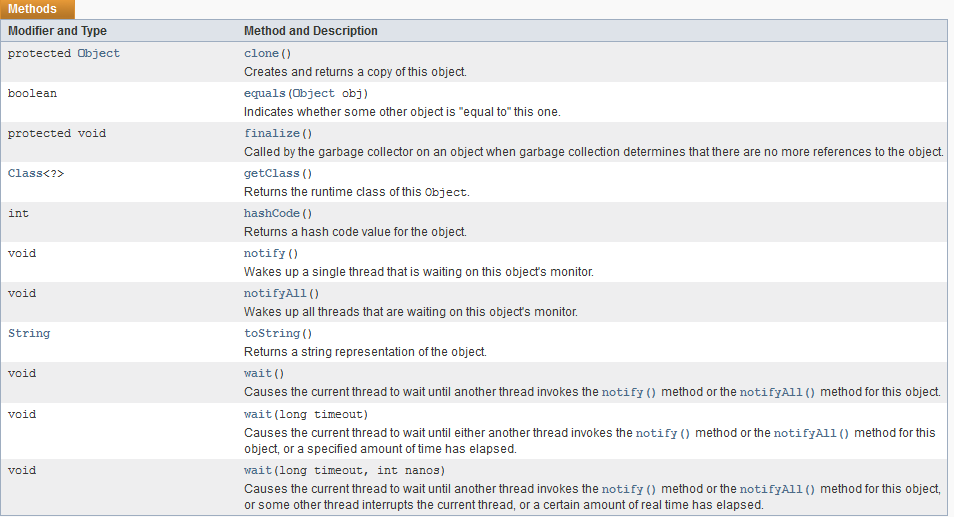The width and height of the screenshot is (954, 517).
Task: Go to the hashCode() method
Action: click(x=272, y=213)
